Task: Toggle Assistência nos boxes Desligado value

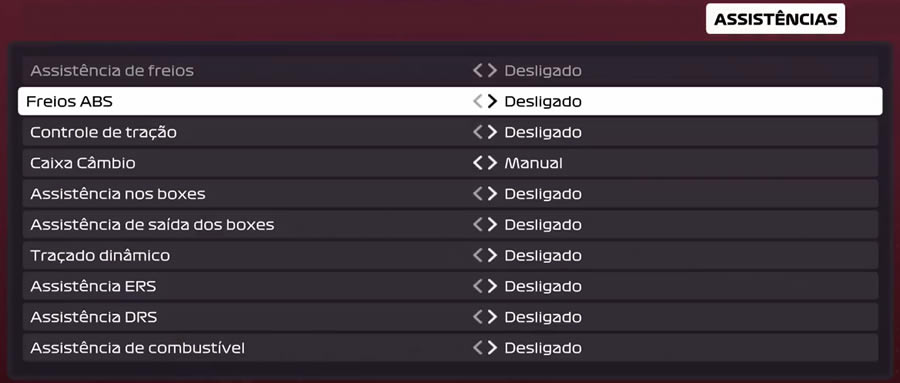Action: 543,194
